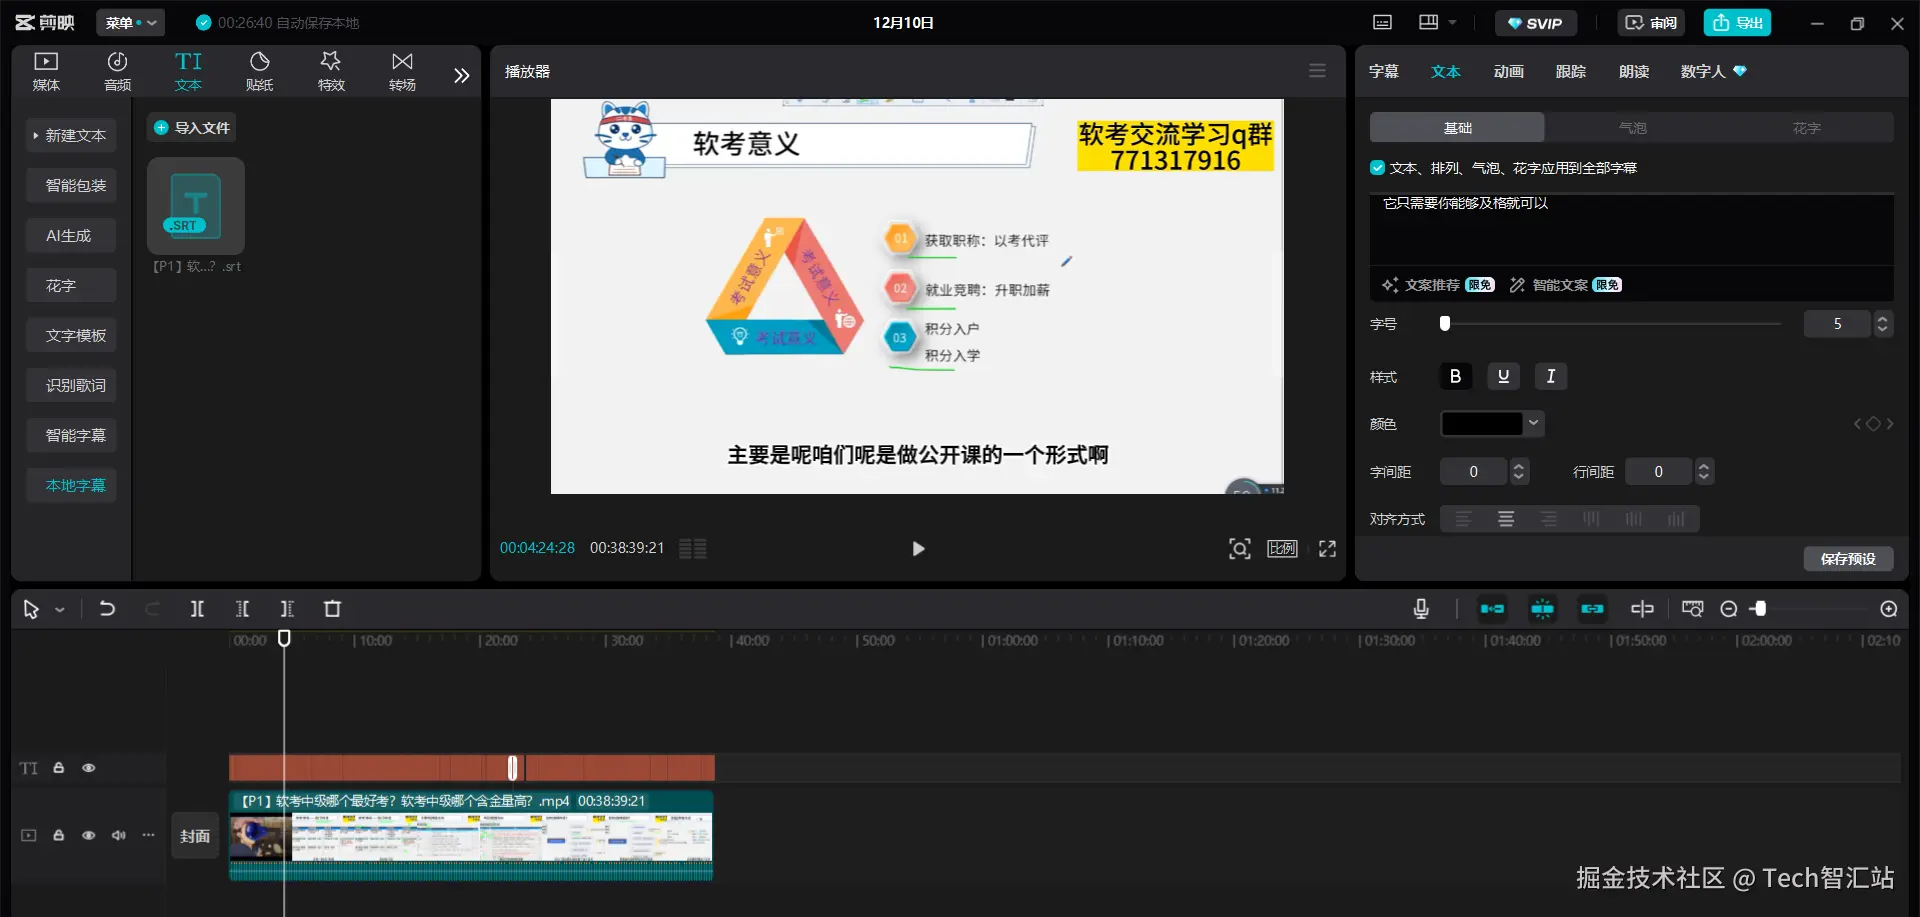Start voice-over recording with microphone icon
Screen dimensions: 1920x917
point(1421,609)
